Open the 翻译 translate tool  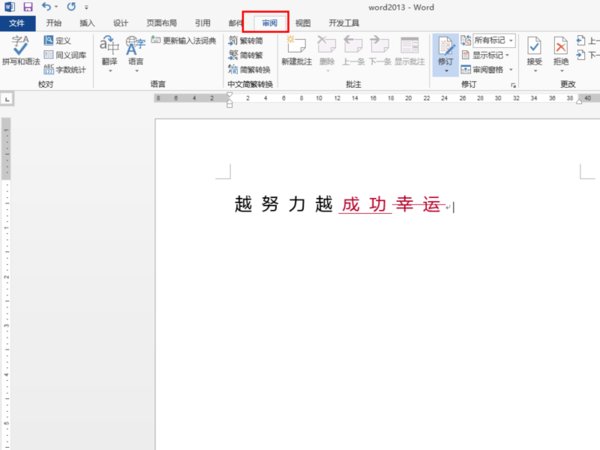(109, 54)
